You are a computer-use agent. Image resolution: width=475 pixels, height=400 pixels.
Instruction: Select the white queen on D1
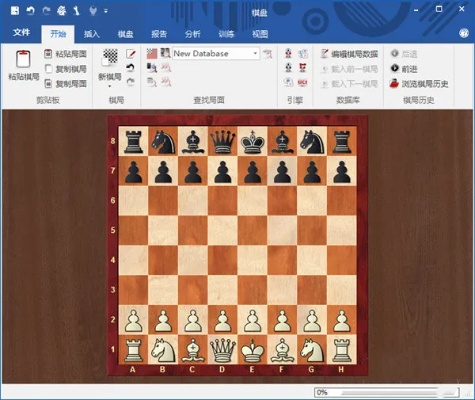click(x=223, y=350)
